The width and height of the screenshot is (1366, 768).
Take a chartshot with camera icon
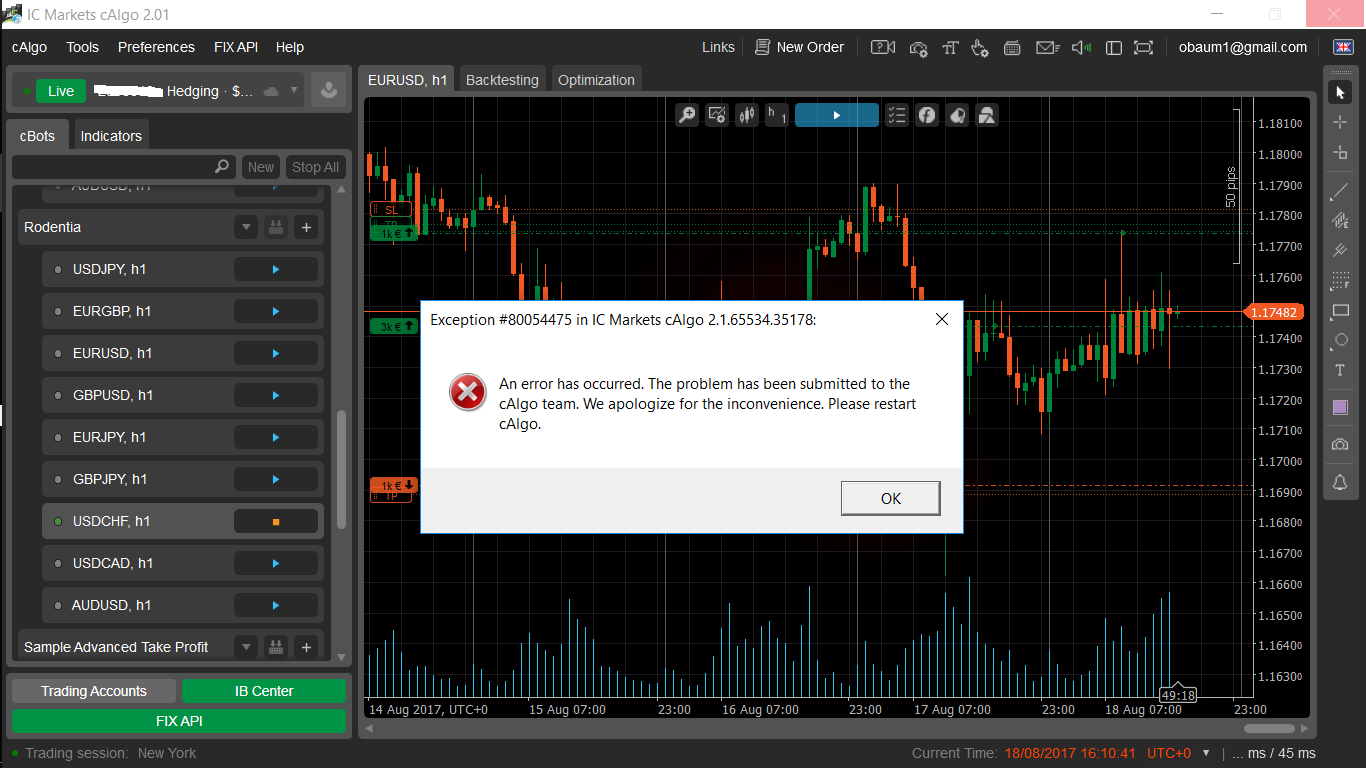tap(1340, 444)
